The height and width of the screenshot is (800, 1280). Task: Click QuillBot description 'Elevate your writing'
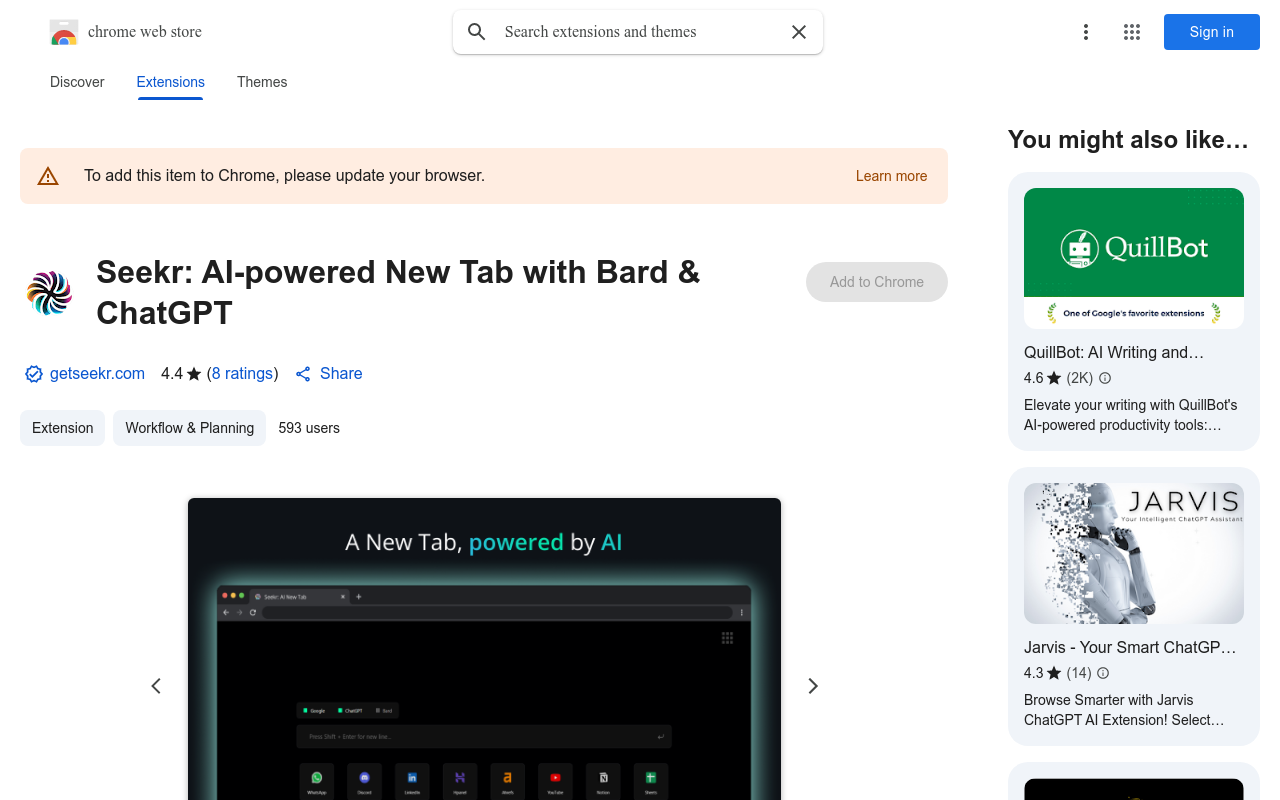[x=1131, y=415]
